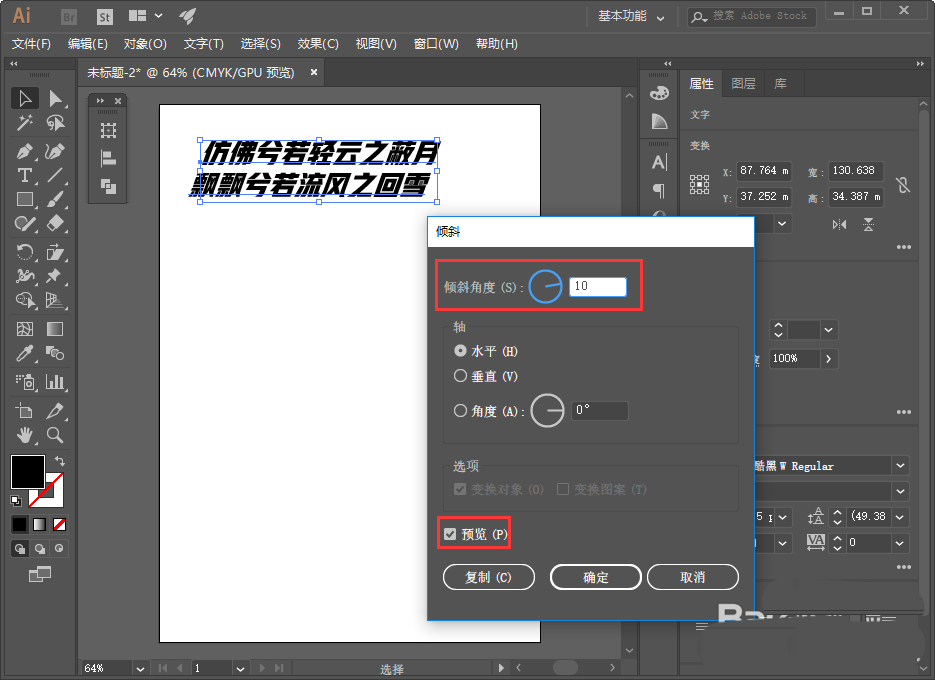935x680 pixels.
Task: Select the Blend tool
Action: pos(55,353)
